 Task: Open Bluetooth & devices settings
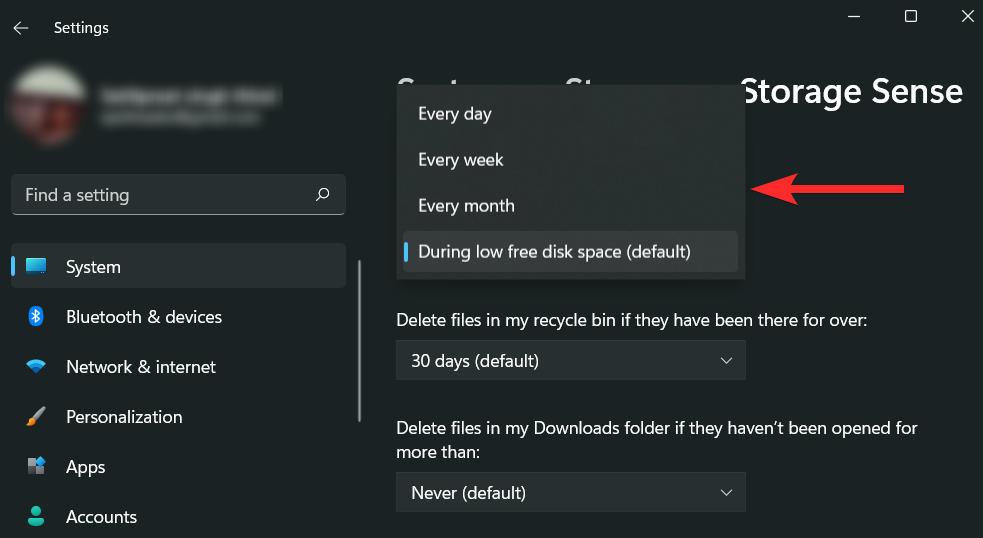point(144,317)
